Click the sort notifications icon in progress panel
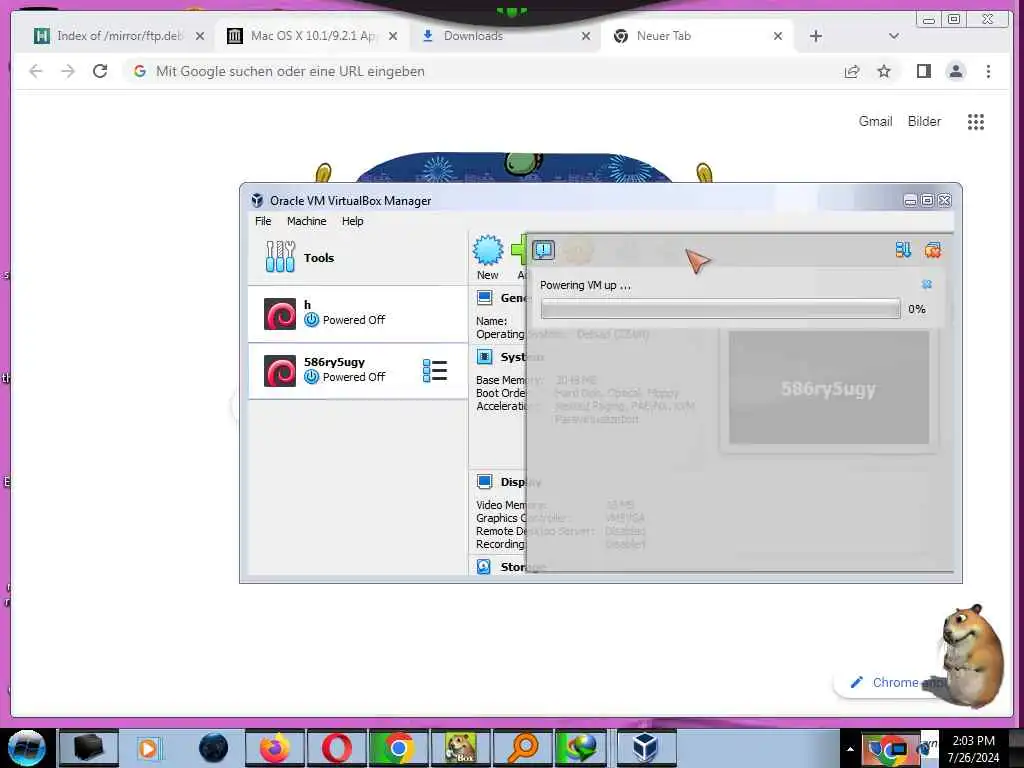Screen dimensions: 1024x768 pyautogui.click(x=903, y=250)
